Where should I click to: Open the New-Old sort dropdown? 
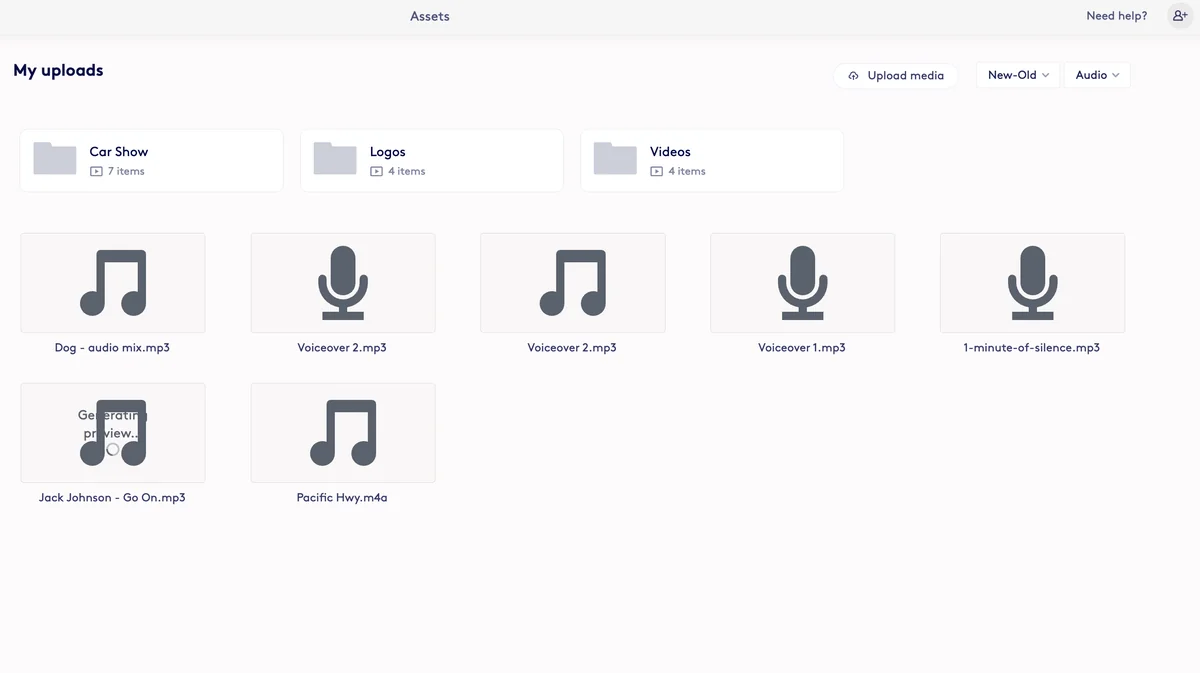pyautogui.click(x=1017, y=74)
